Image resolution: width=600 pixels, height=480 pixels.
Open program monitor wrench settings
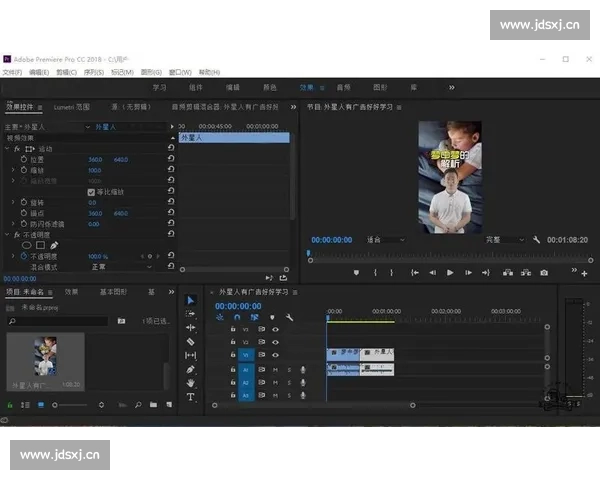click(536, 240)
